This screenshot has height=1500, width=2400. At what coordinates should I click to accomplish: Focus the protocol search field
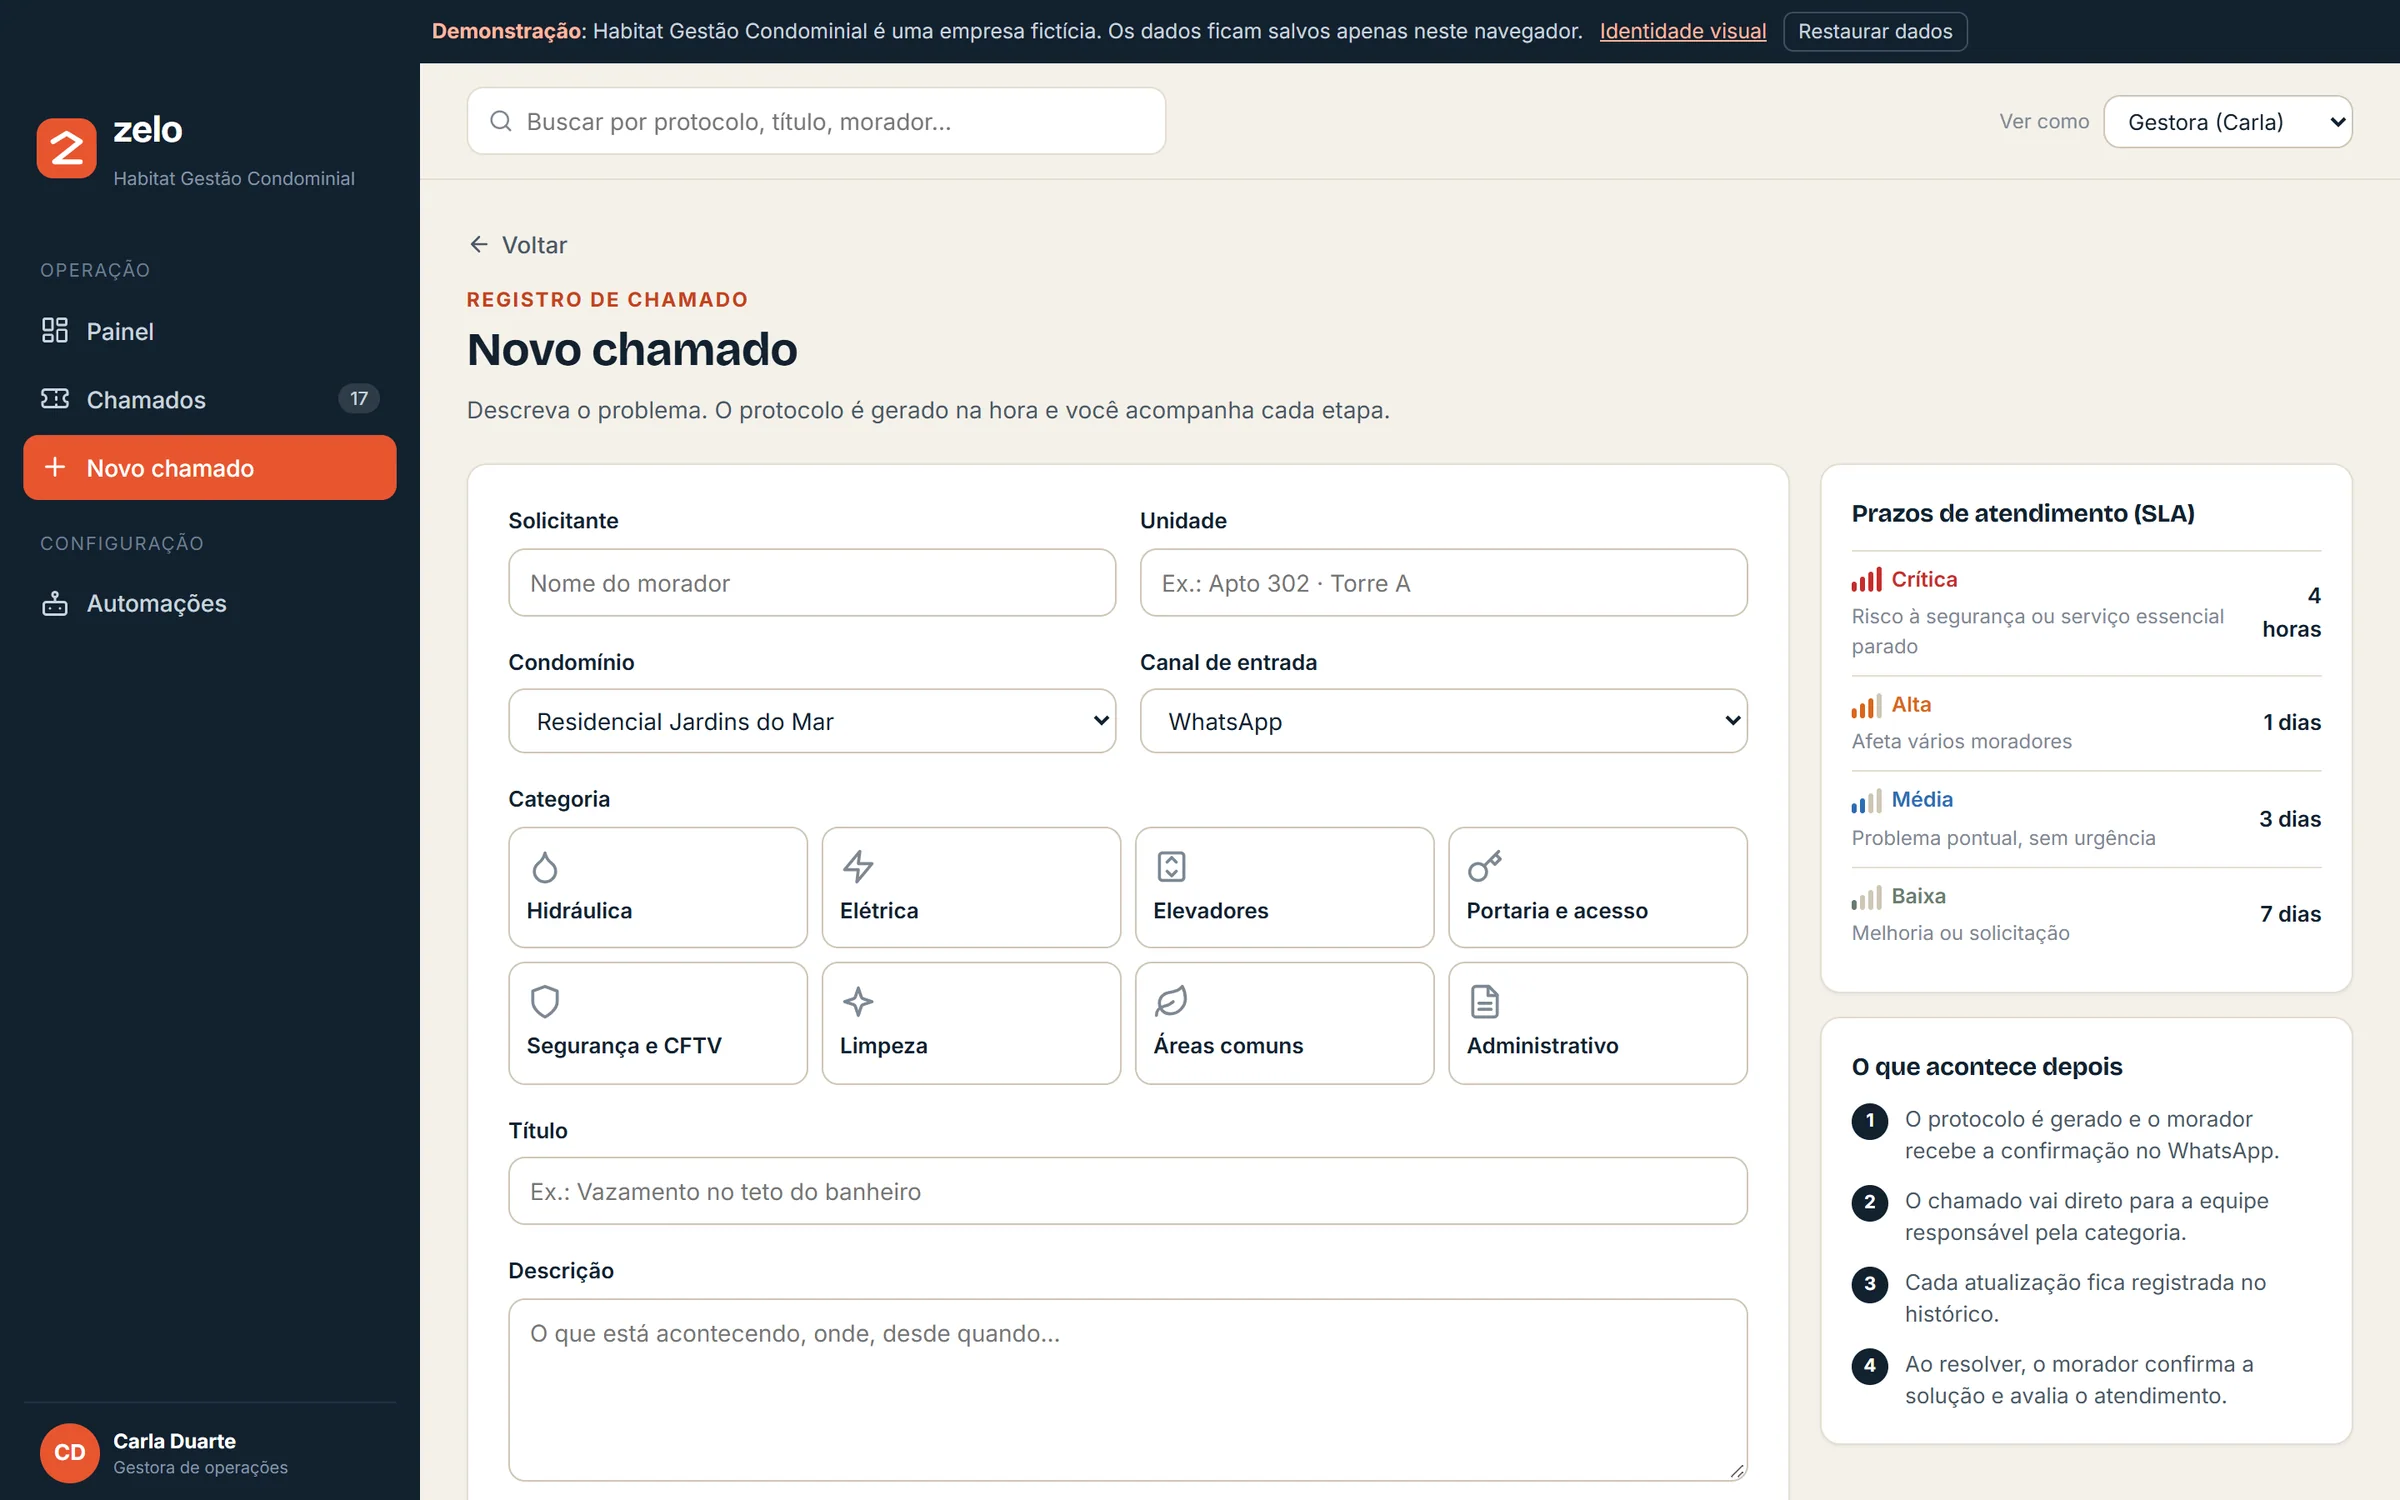[x=816, y=121]
